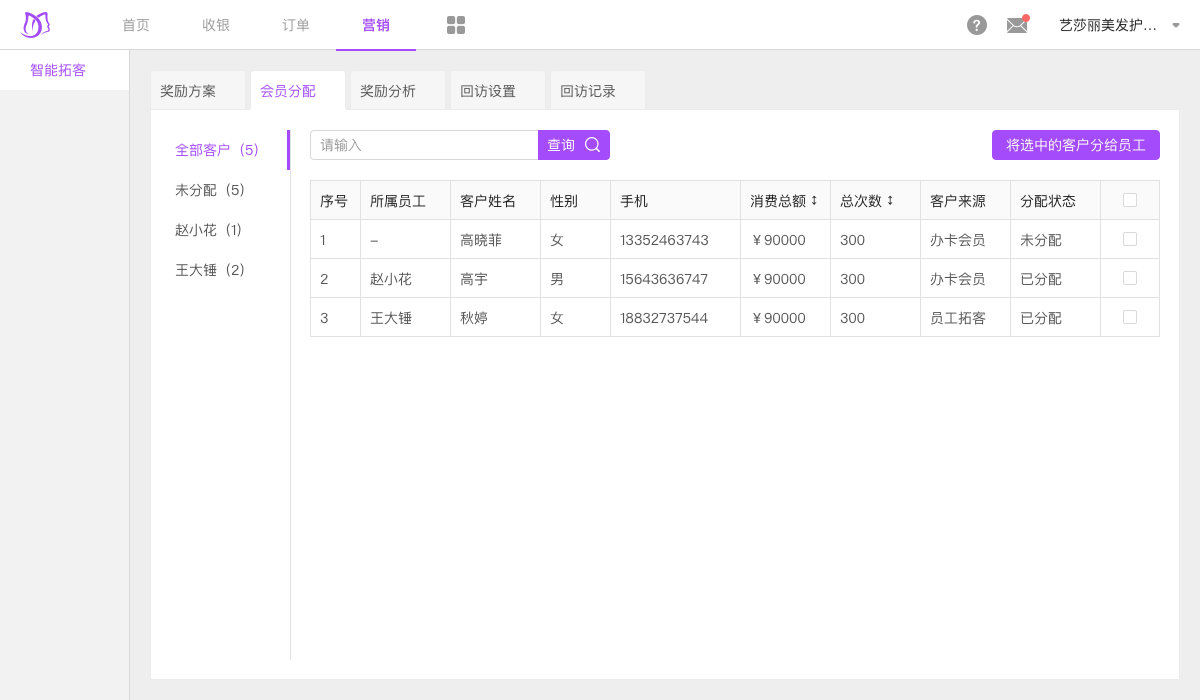Go to 收银 in top navigation

click(x=216, y=25)
